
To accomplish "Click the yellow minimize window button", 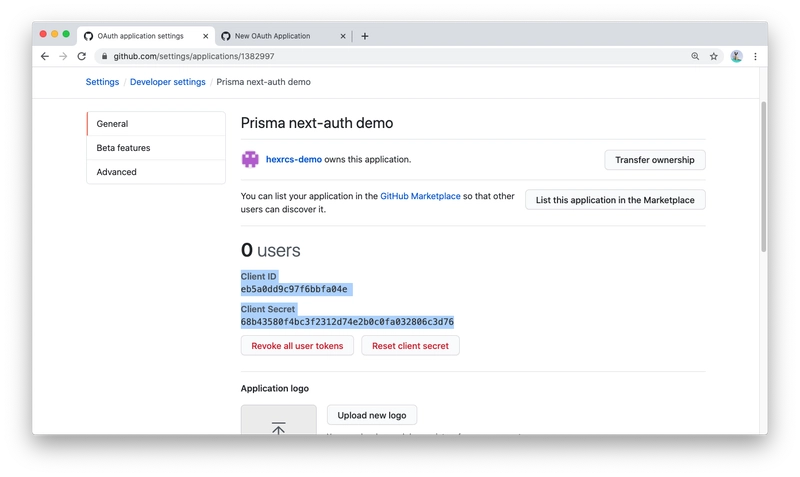I will 55,34.
